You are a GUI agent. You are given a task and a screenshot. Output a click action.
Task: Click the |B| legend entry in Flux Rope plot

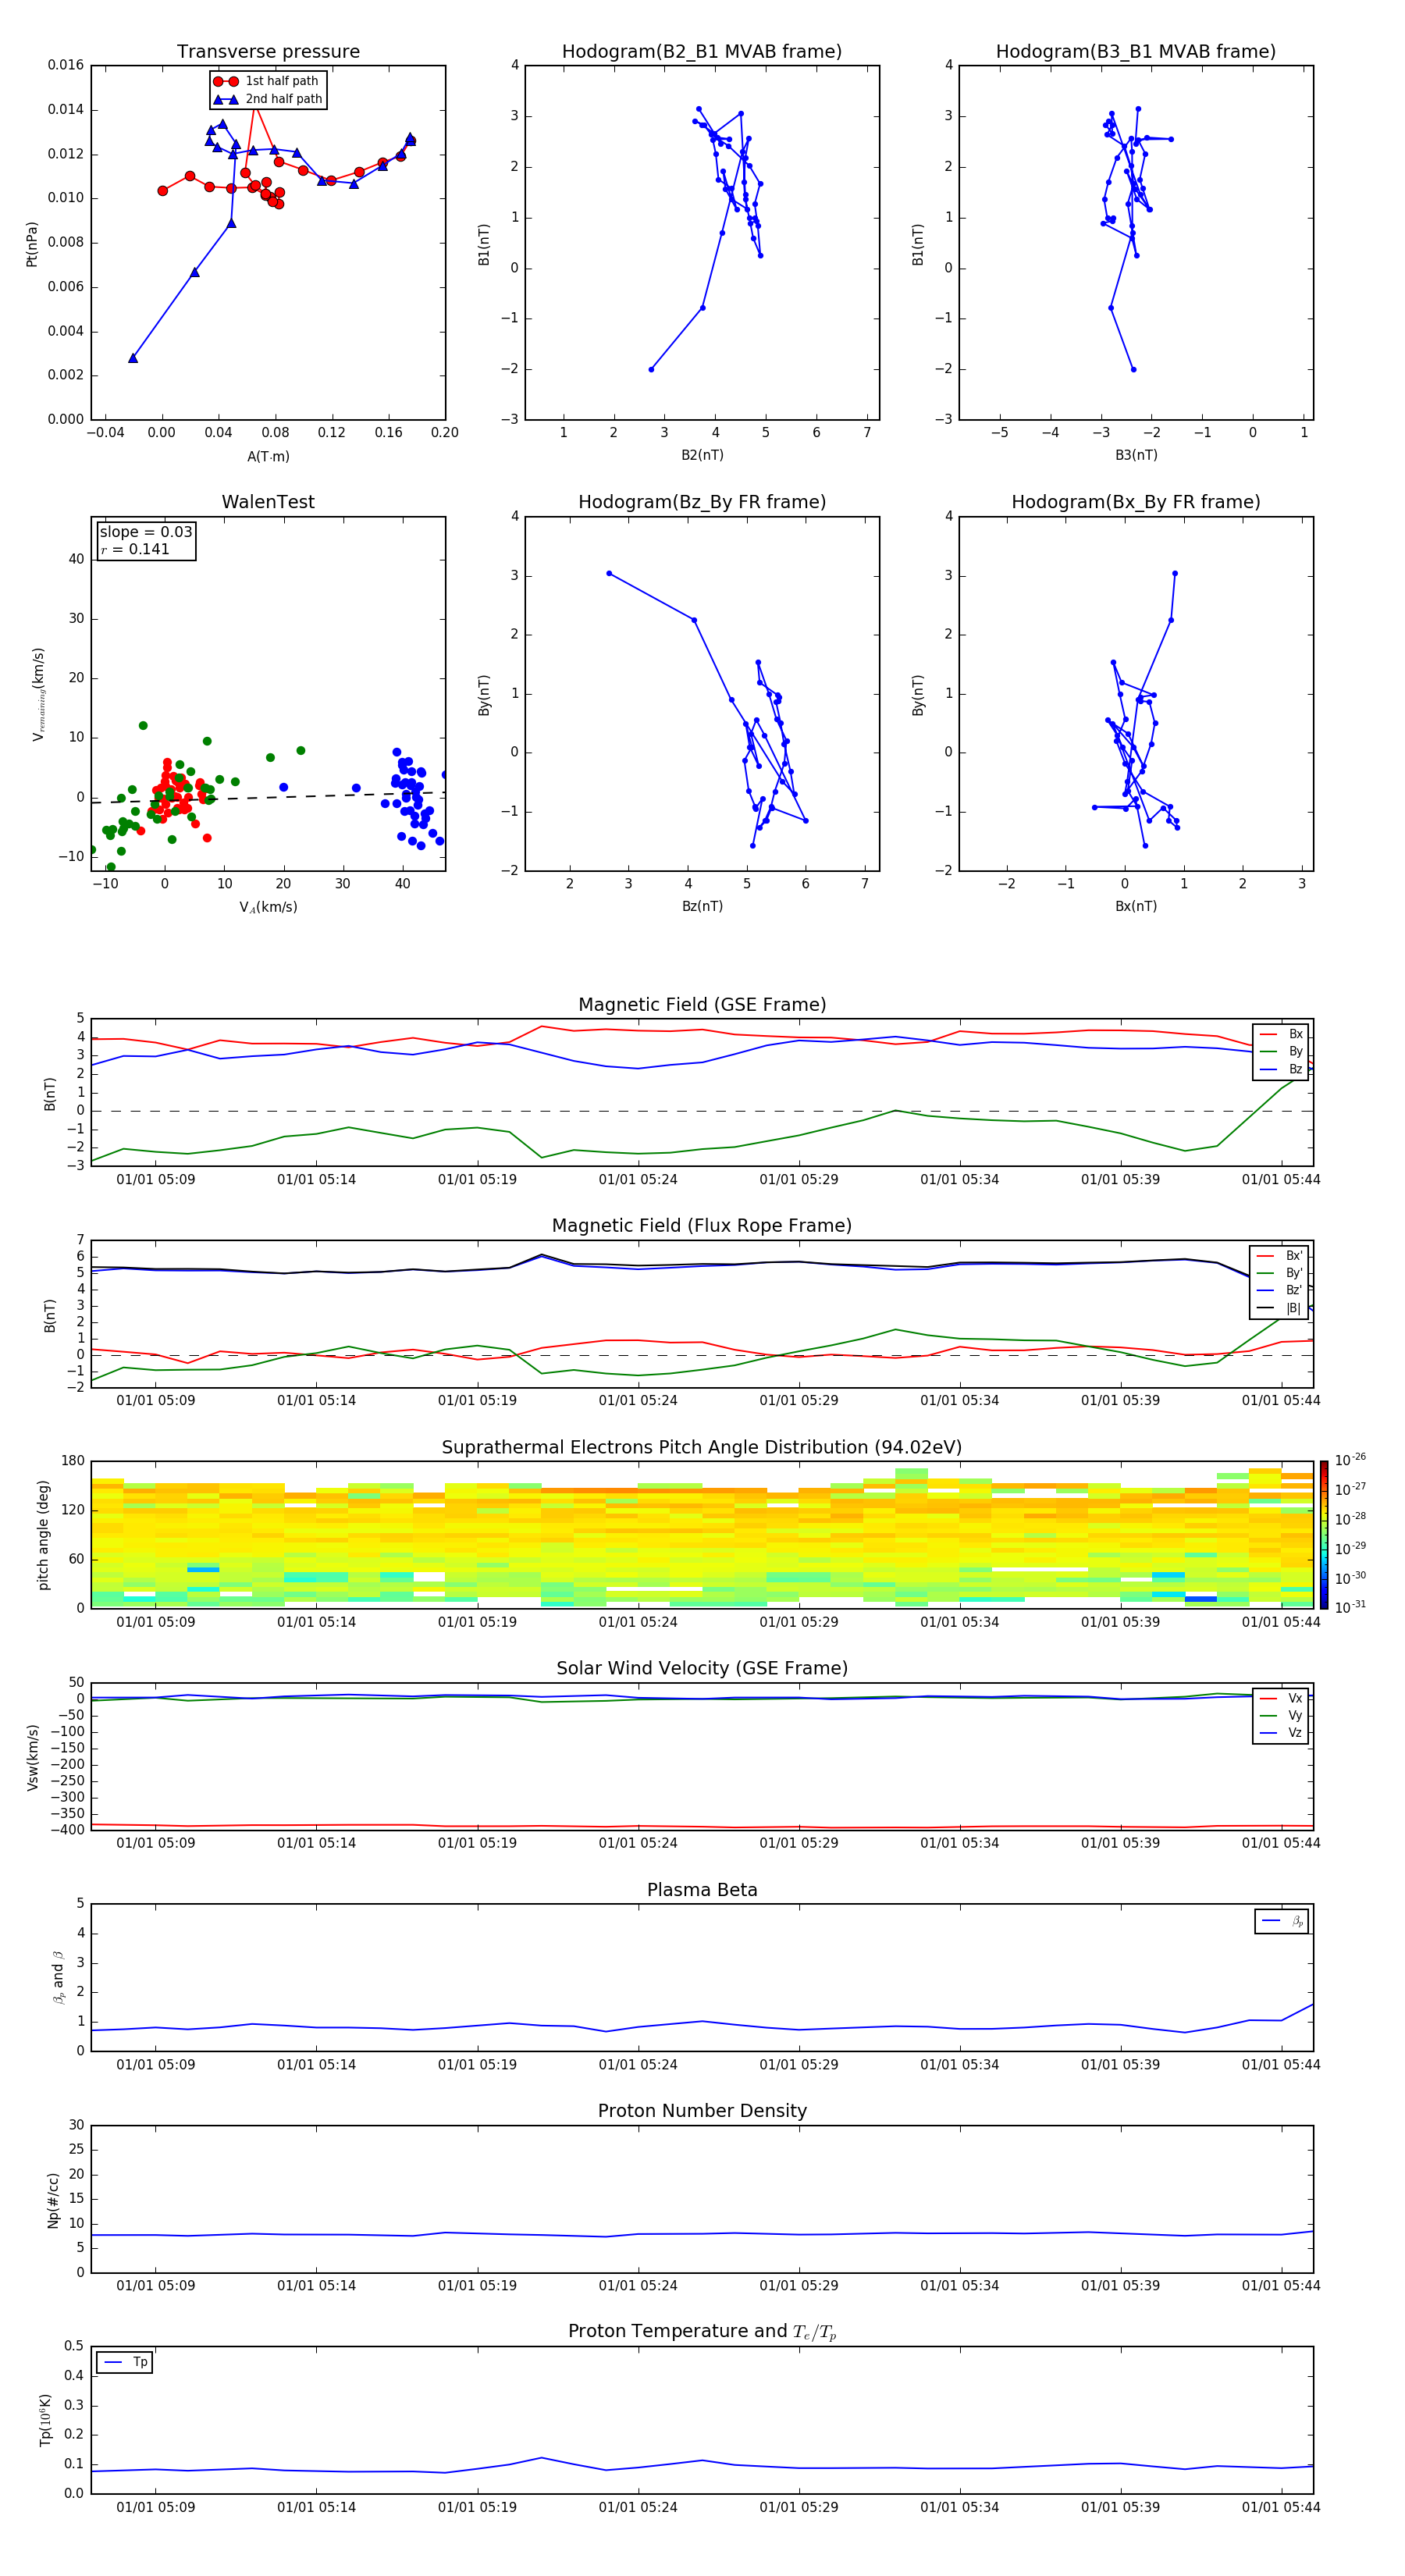click(x=1280, y=1308)
